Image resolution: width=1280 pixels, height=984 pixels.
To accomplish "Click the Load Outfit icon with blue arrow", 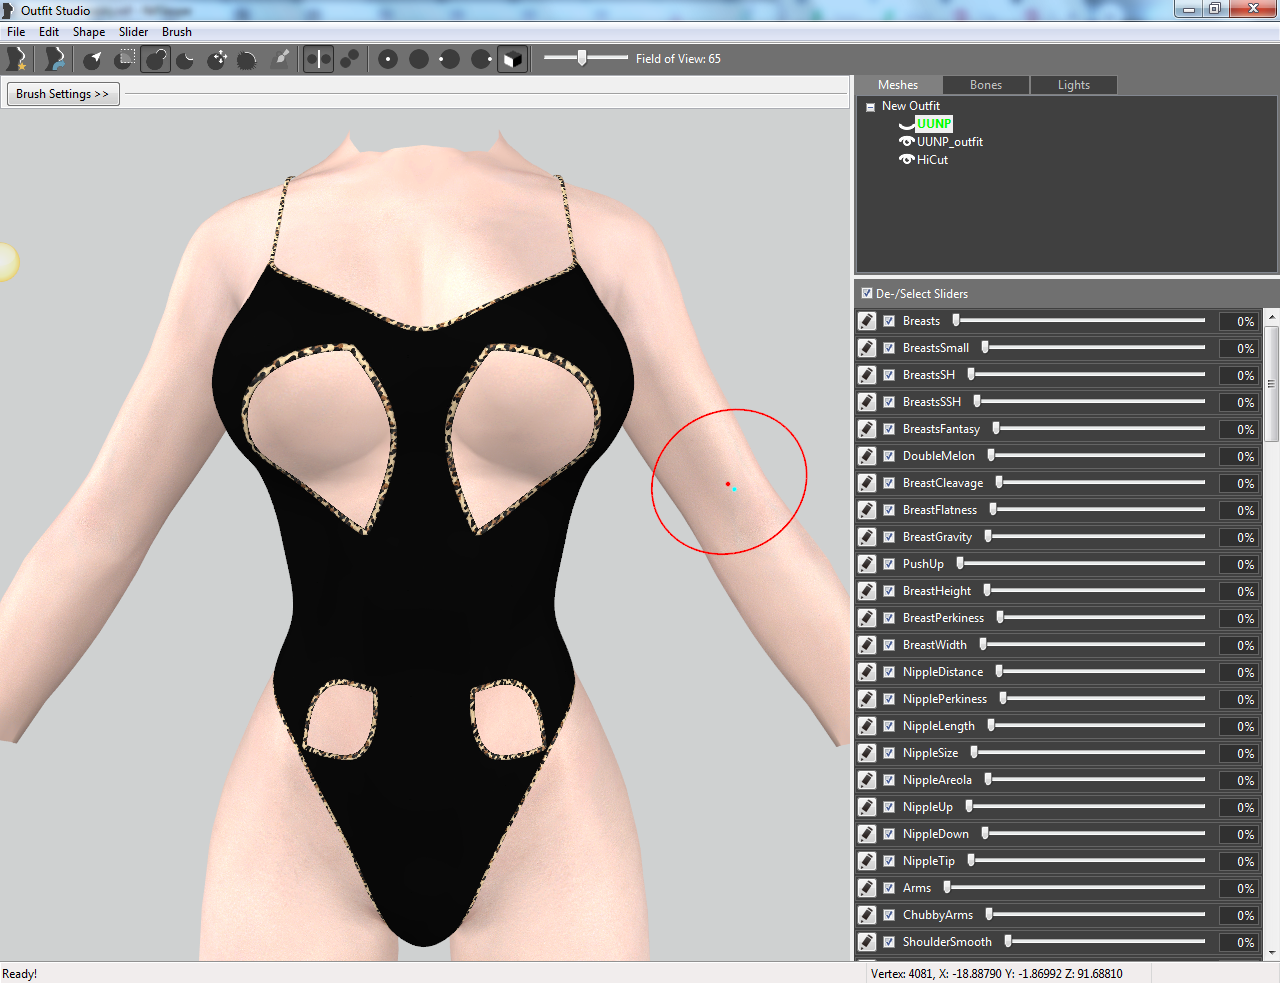I will pyautogui.click(x=54, y=59).
